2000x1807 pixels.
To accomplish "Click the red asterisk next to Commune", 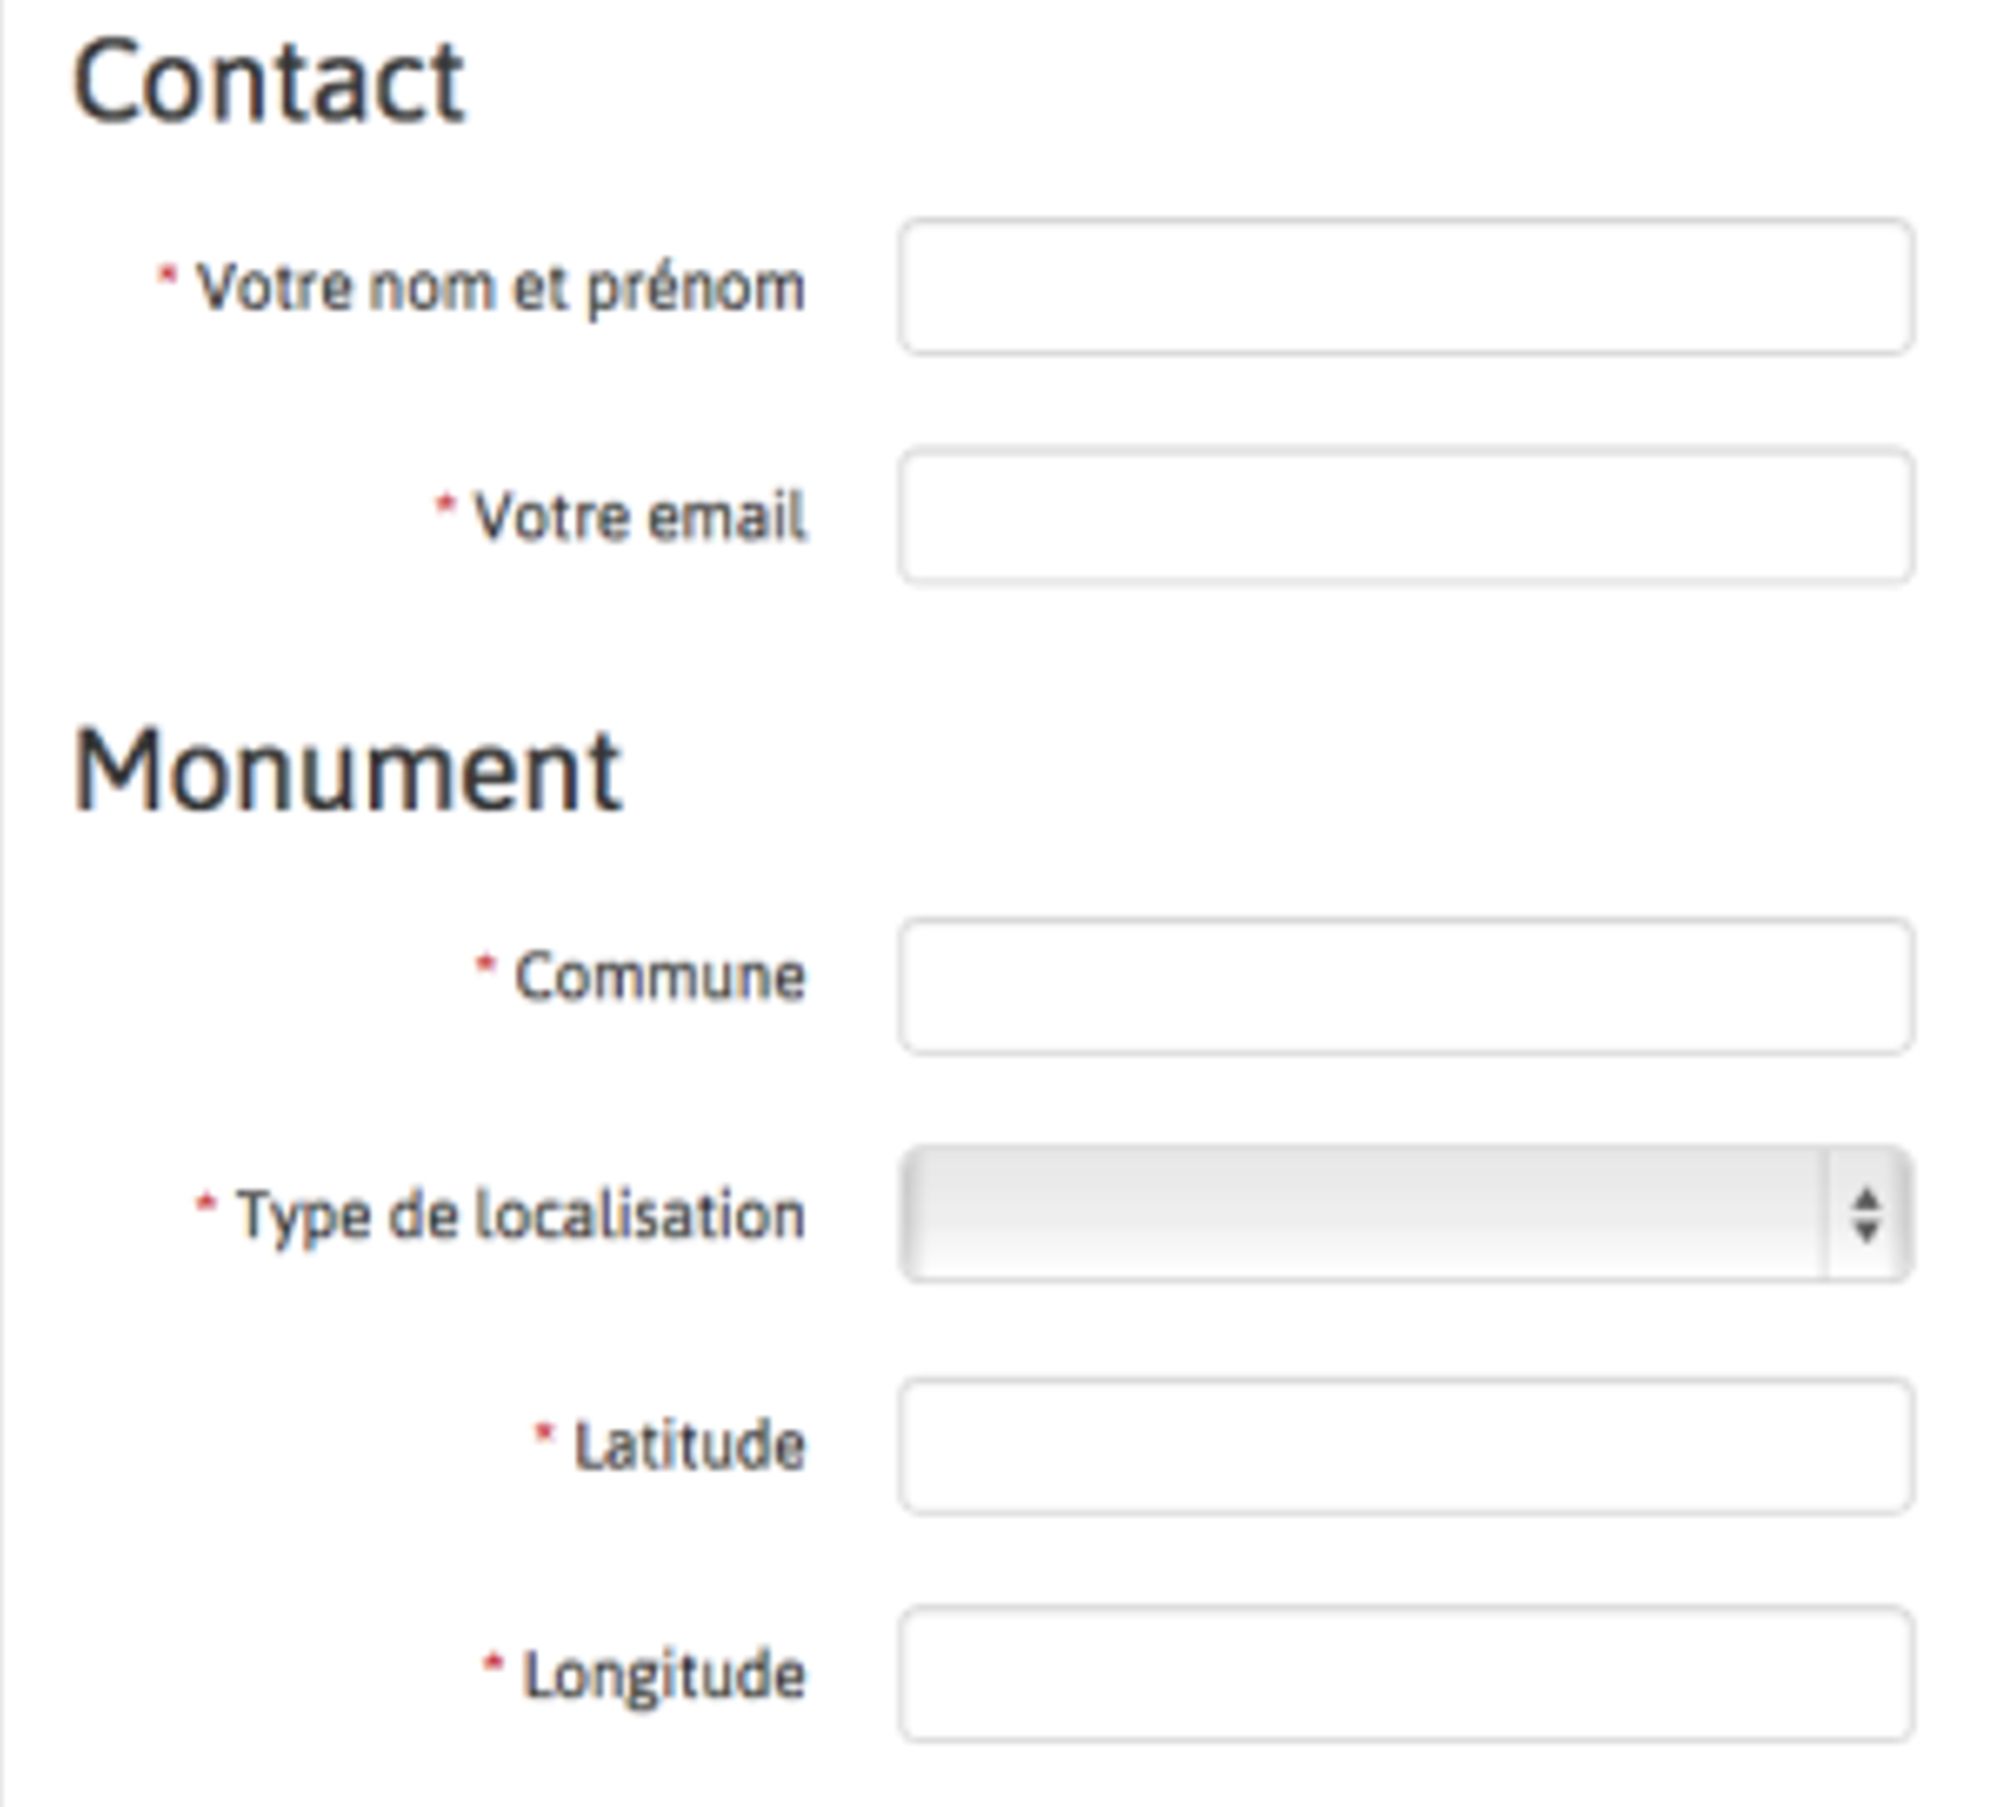I will pyautogui.click(x=485, y=966).
